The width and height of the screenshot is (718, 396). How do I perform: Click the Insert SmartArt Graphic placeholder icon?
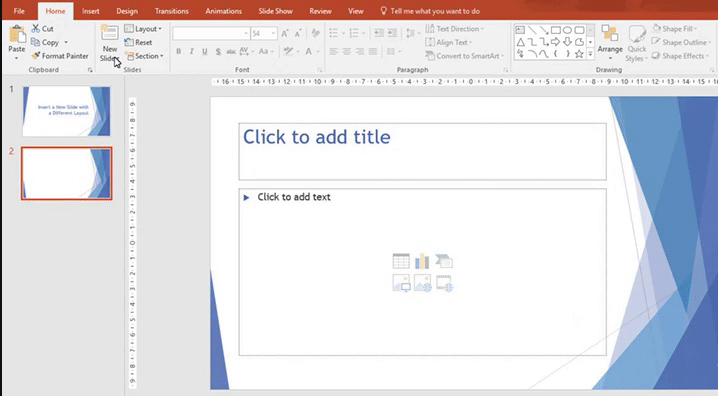[444, 261]
